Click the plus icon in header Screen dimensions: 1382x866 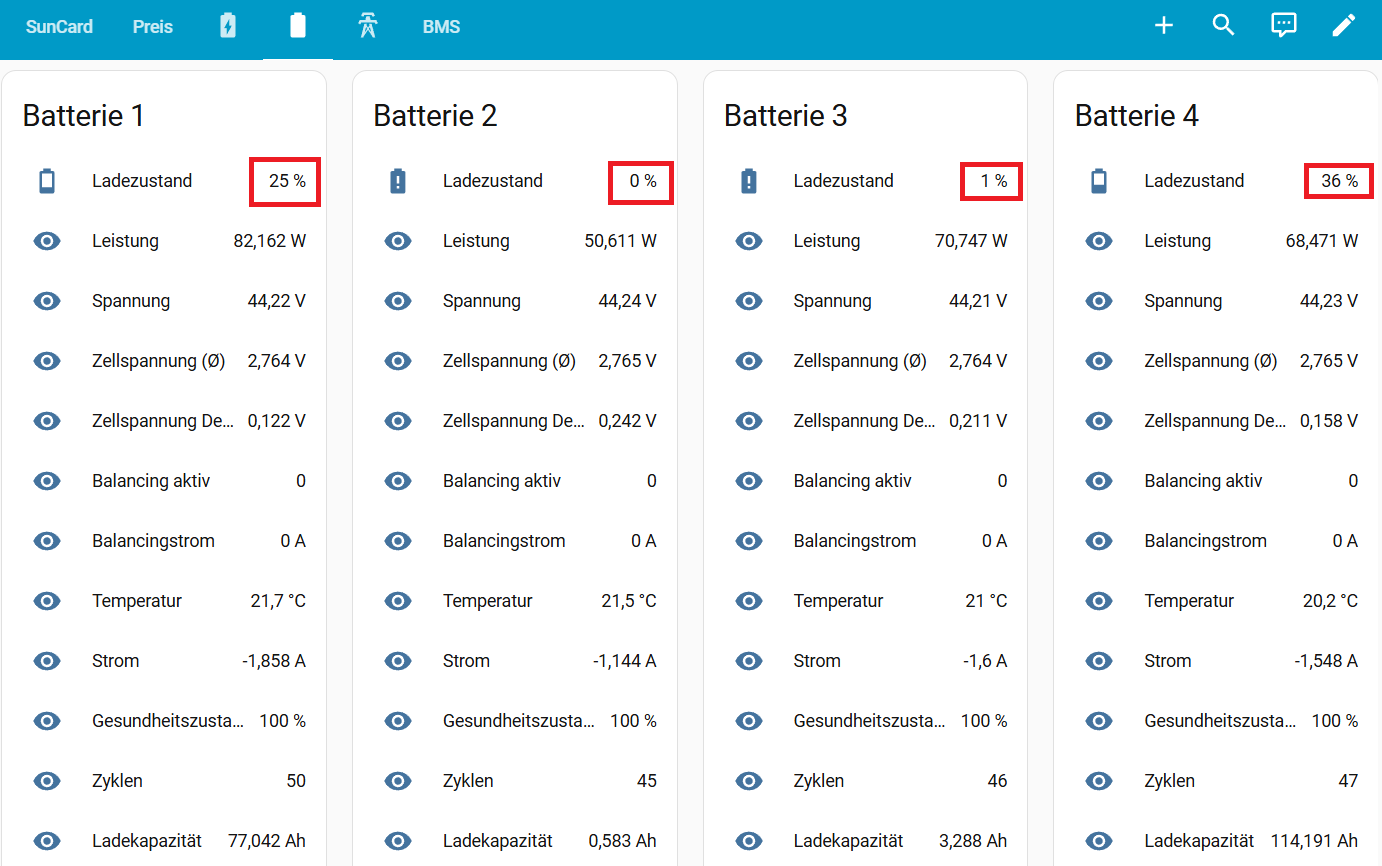1164,26
